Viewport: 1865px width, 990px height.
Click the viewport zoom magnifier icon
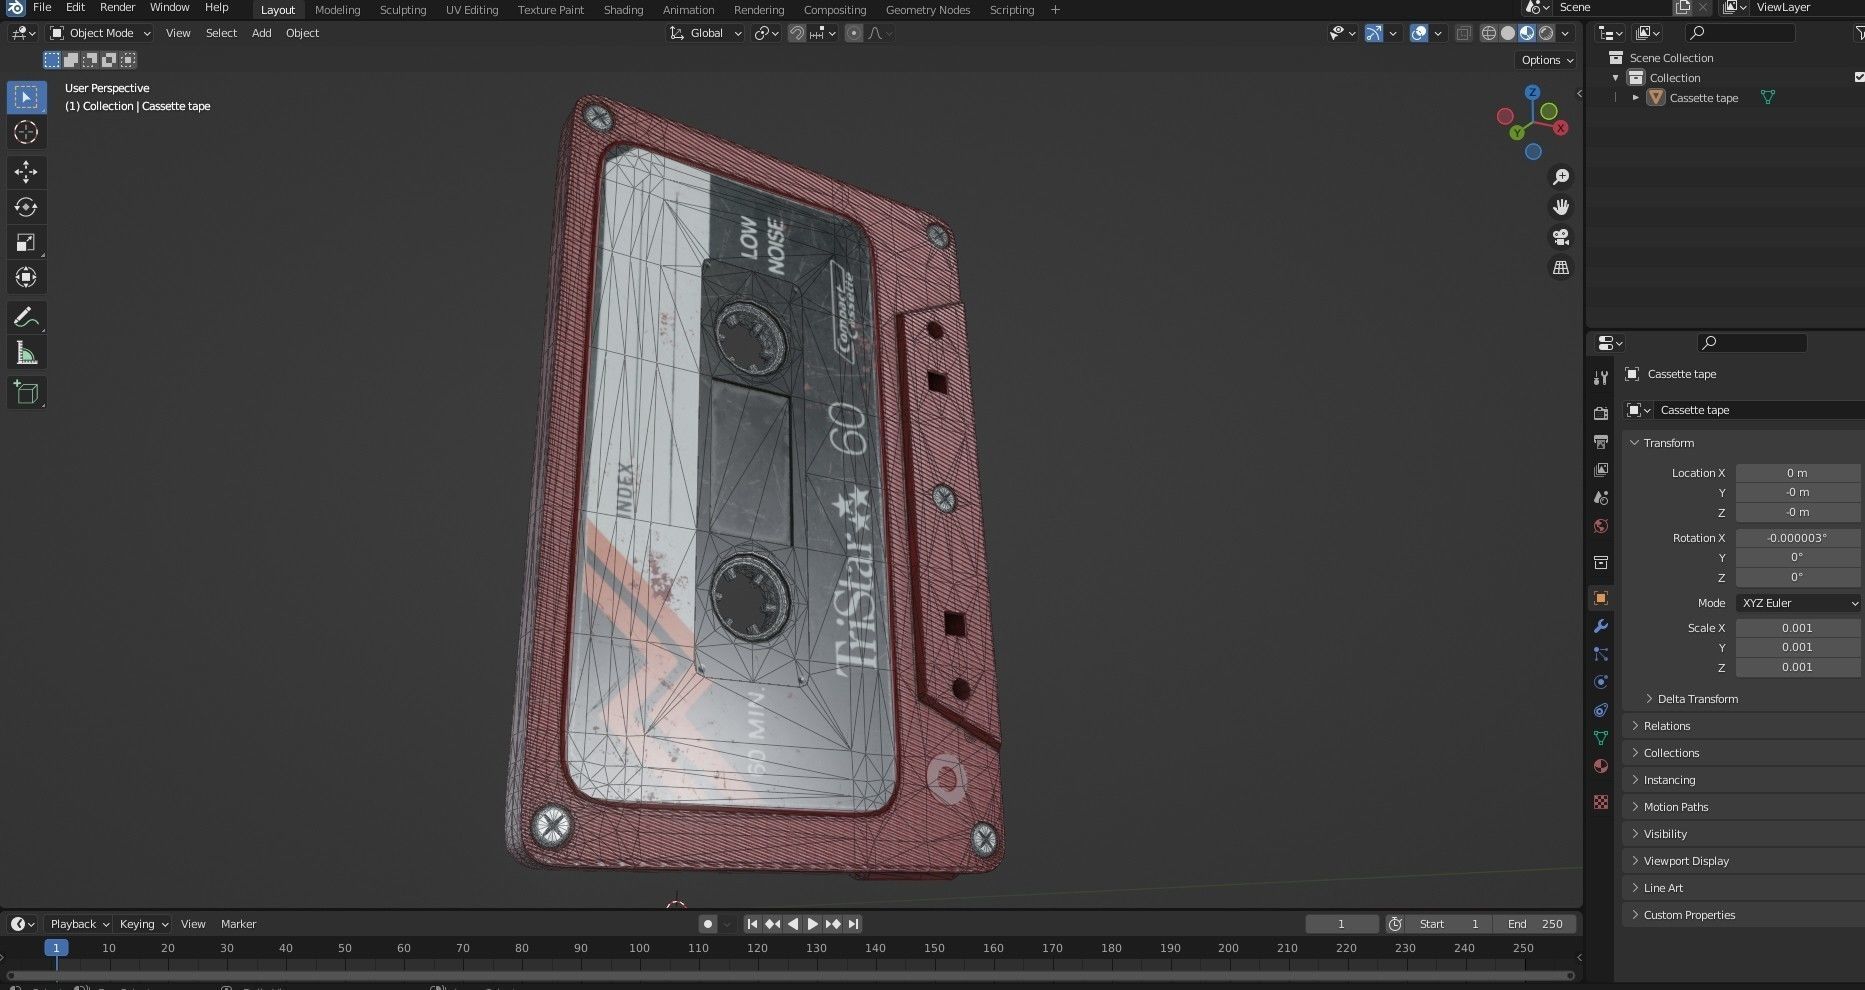click(1560, 177)
